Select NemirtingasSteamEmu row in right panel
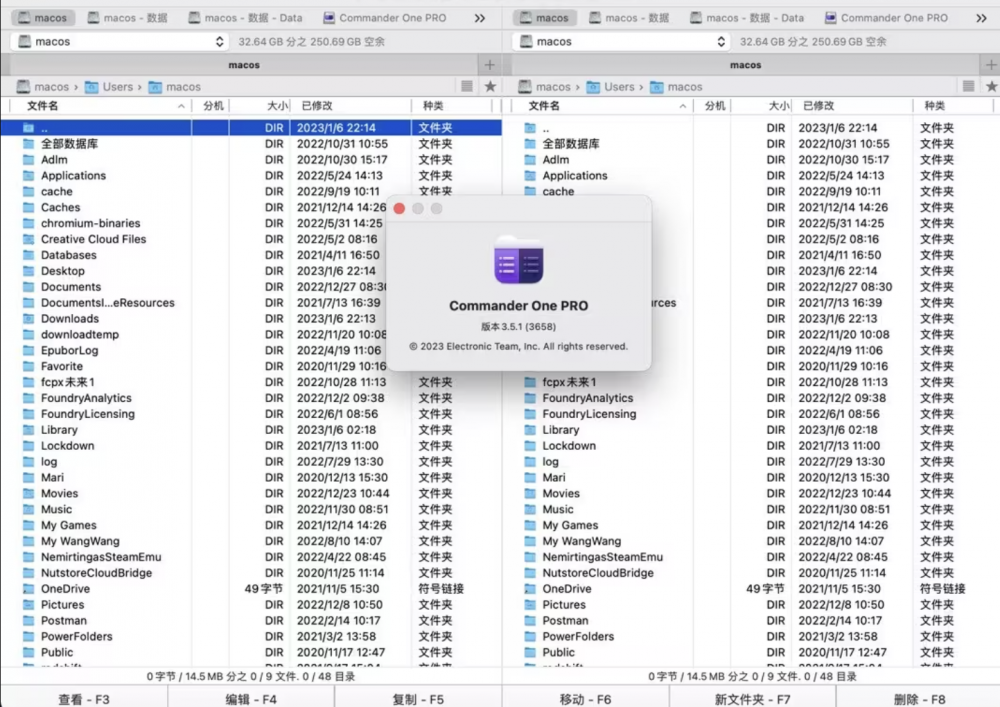The image size is (1000, 707). tap(751, 557)
